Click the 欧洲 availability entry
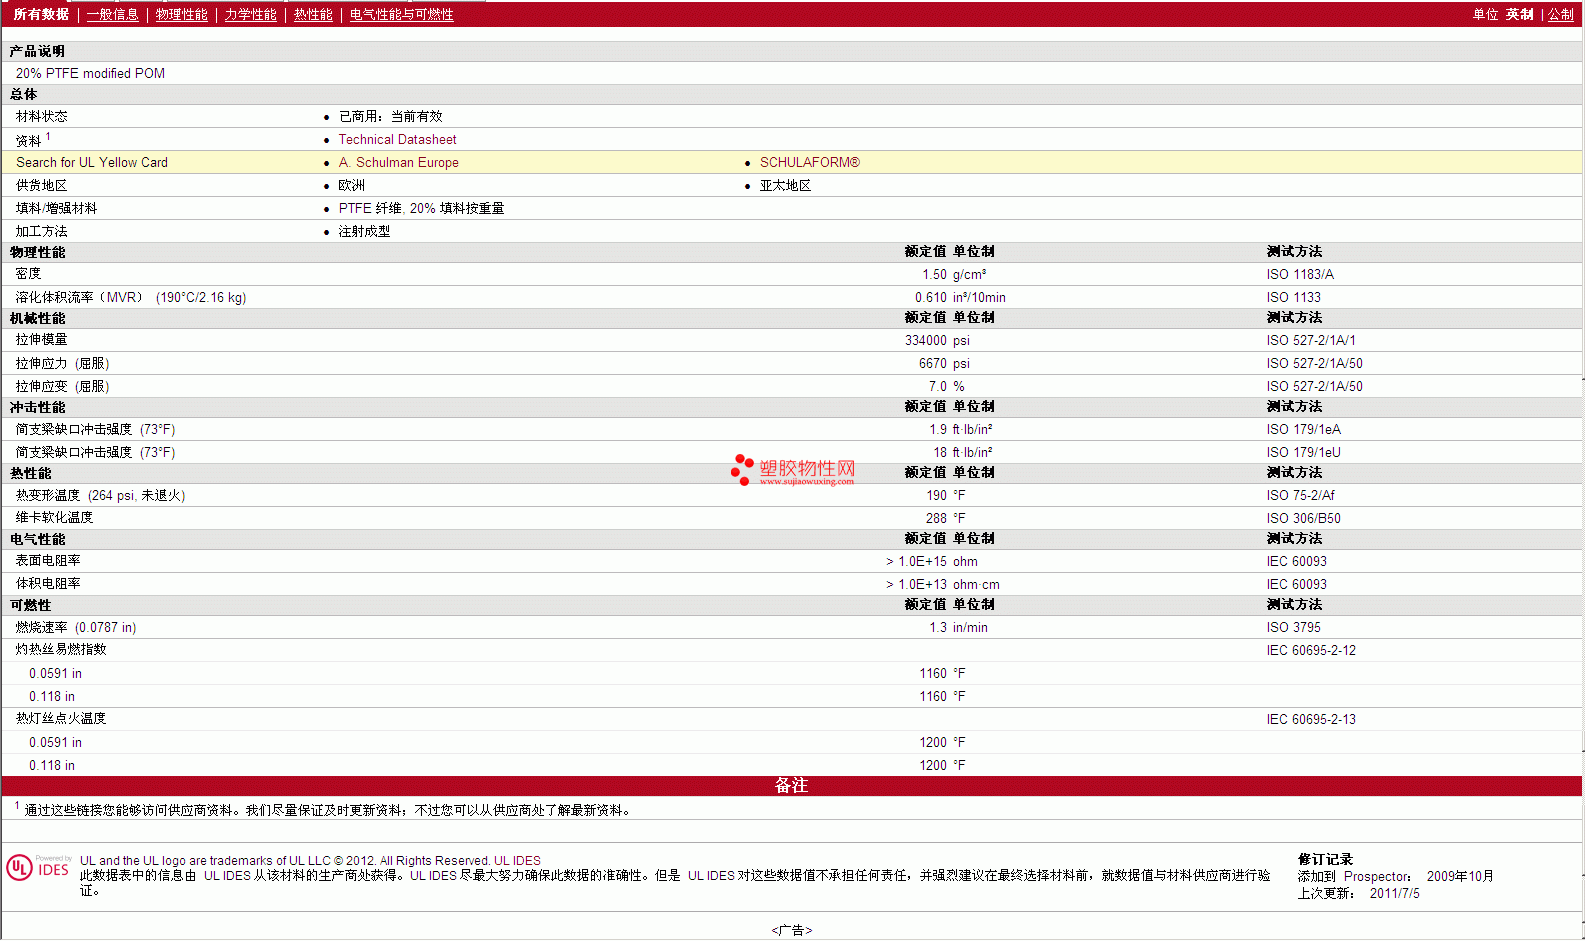 [351, 186]
